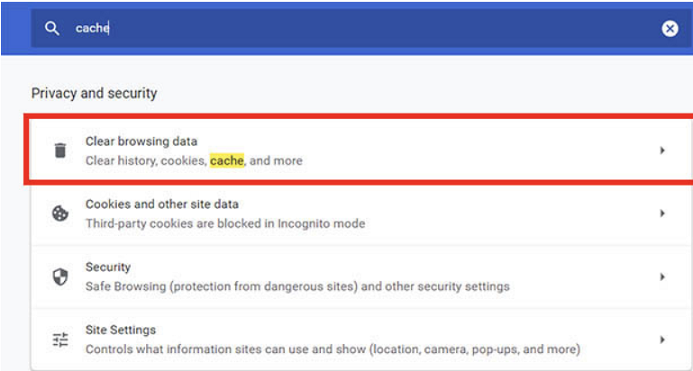This screenshot has height=371, width=693.
Task: Click the magnifying glass search icon
Action: (x=52, y=29)
